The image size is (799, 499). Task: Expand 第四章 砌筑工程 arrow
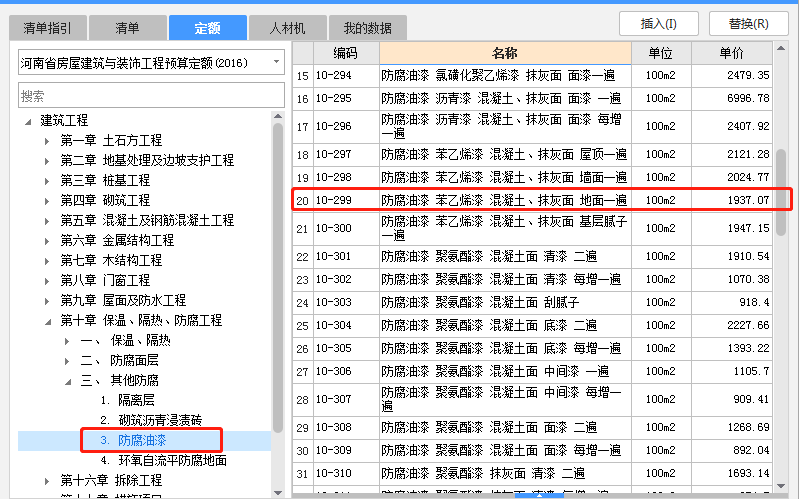(47, 201)
